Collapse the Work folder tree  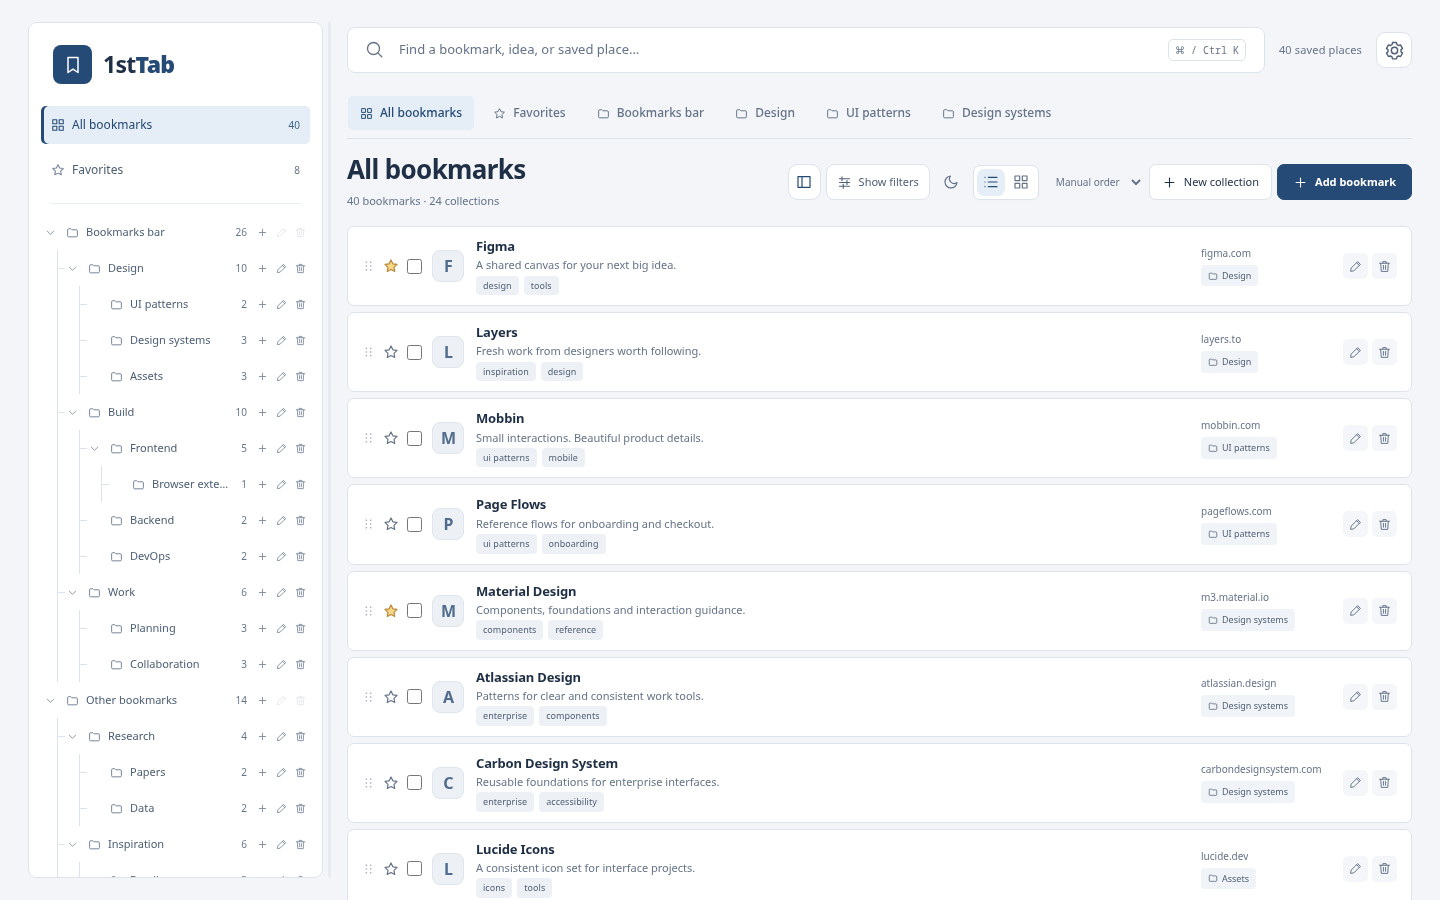[x=72, y=593]
